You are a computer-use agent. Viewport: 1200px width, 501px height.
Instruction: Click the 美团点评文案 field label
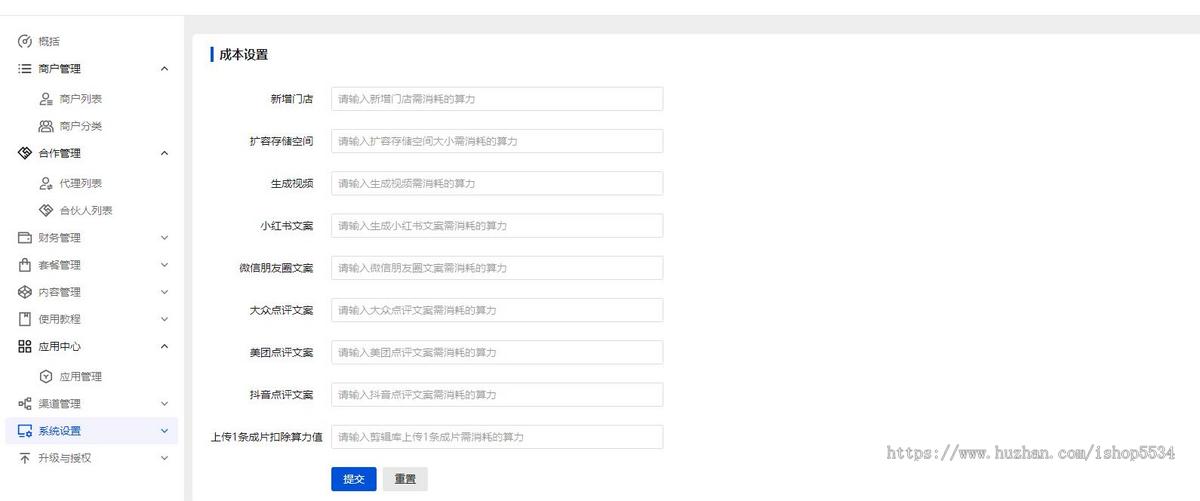(x=281, y=352)
